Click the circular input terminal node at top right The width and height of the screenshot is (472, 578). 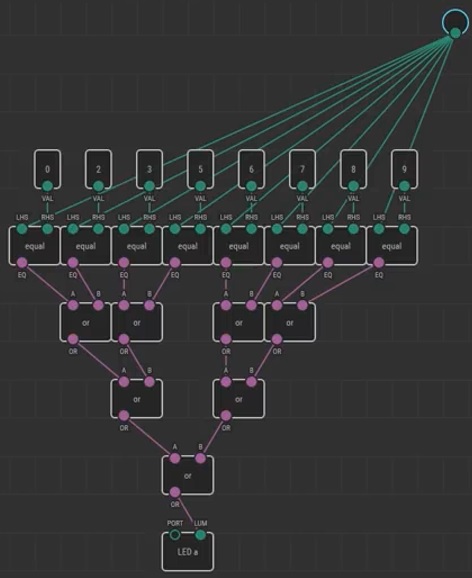[x=457, y=23]
